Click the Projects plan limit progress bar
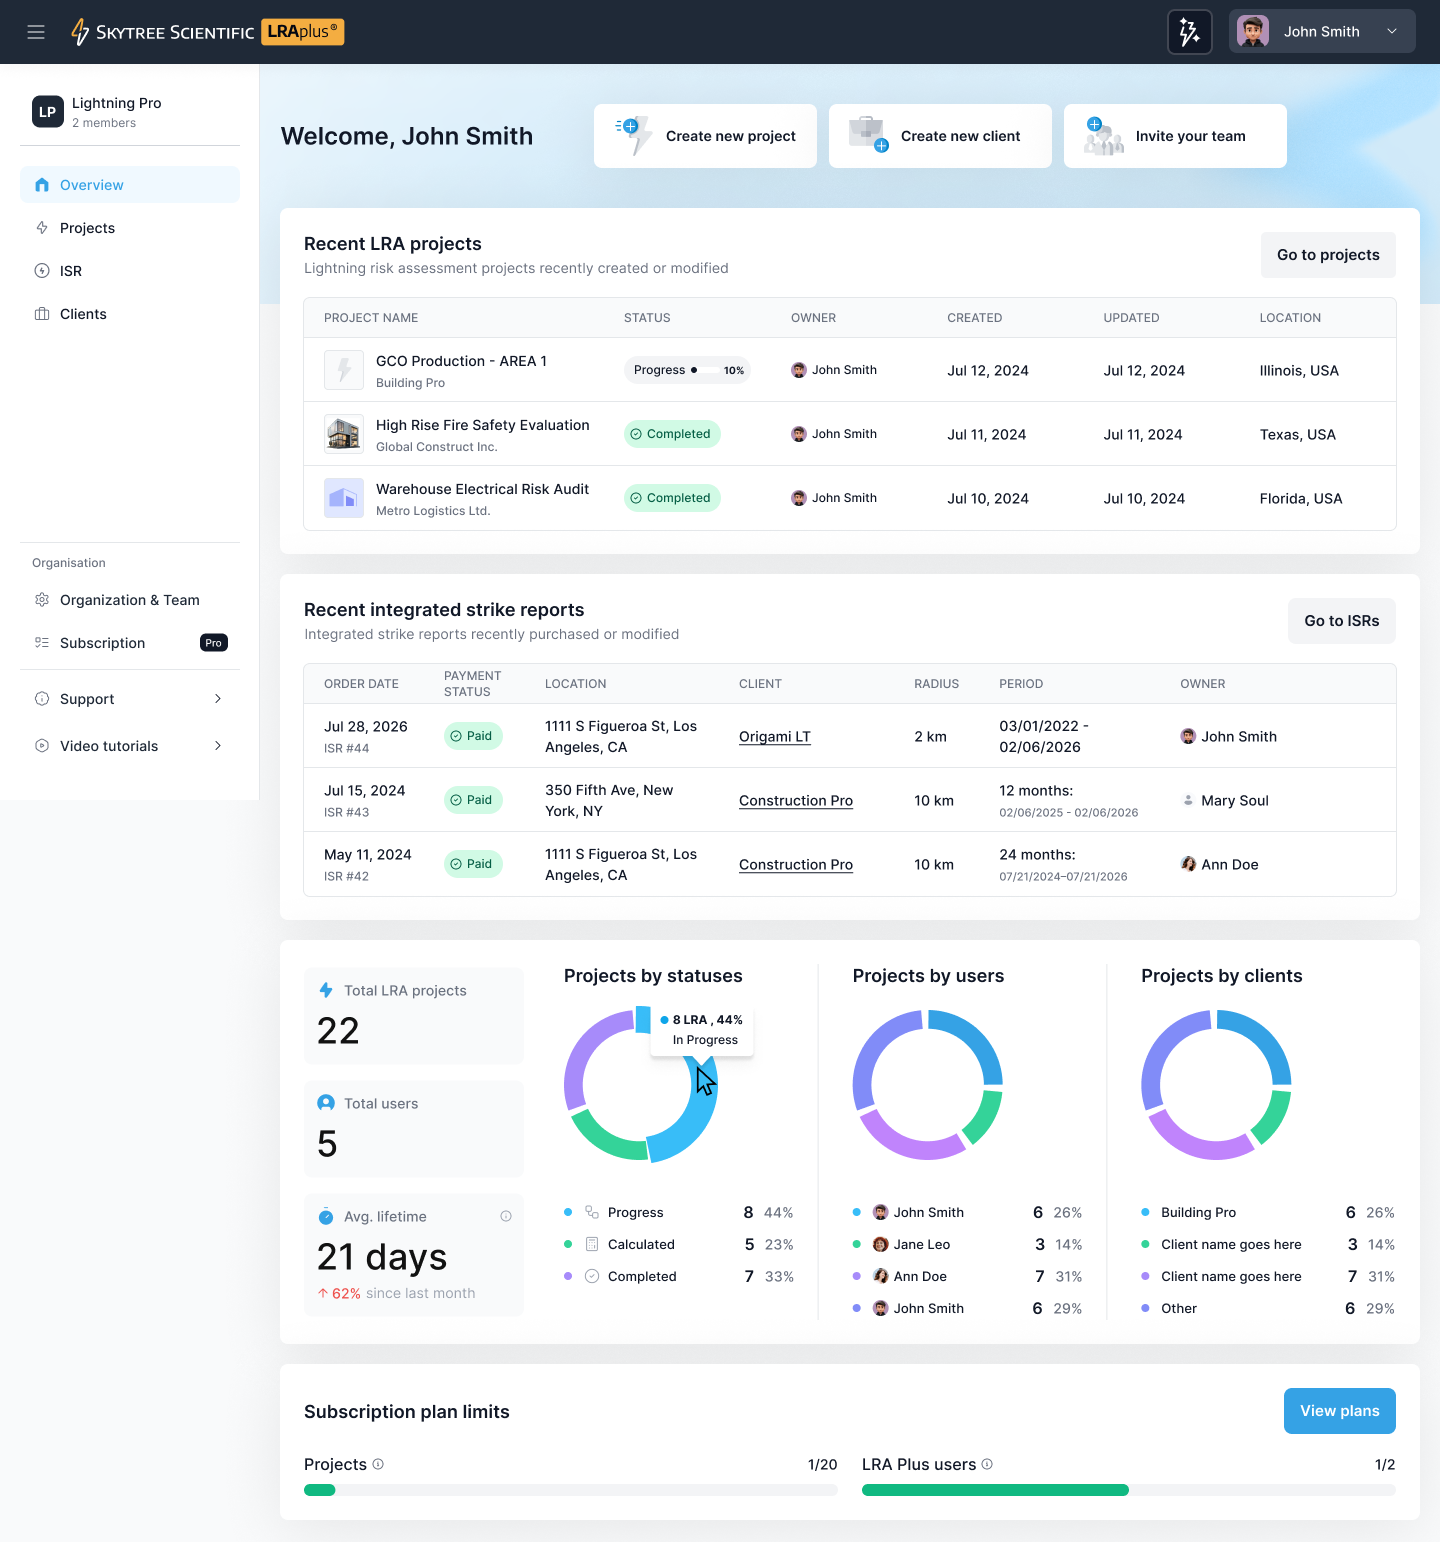This screenshot has width=1440, height=1542. tap(571, 1490)
